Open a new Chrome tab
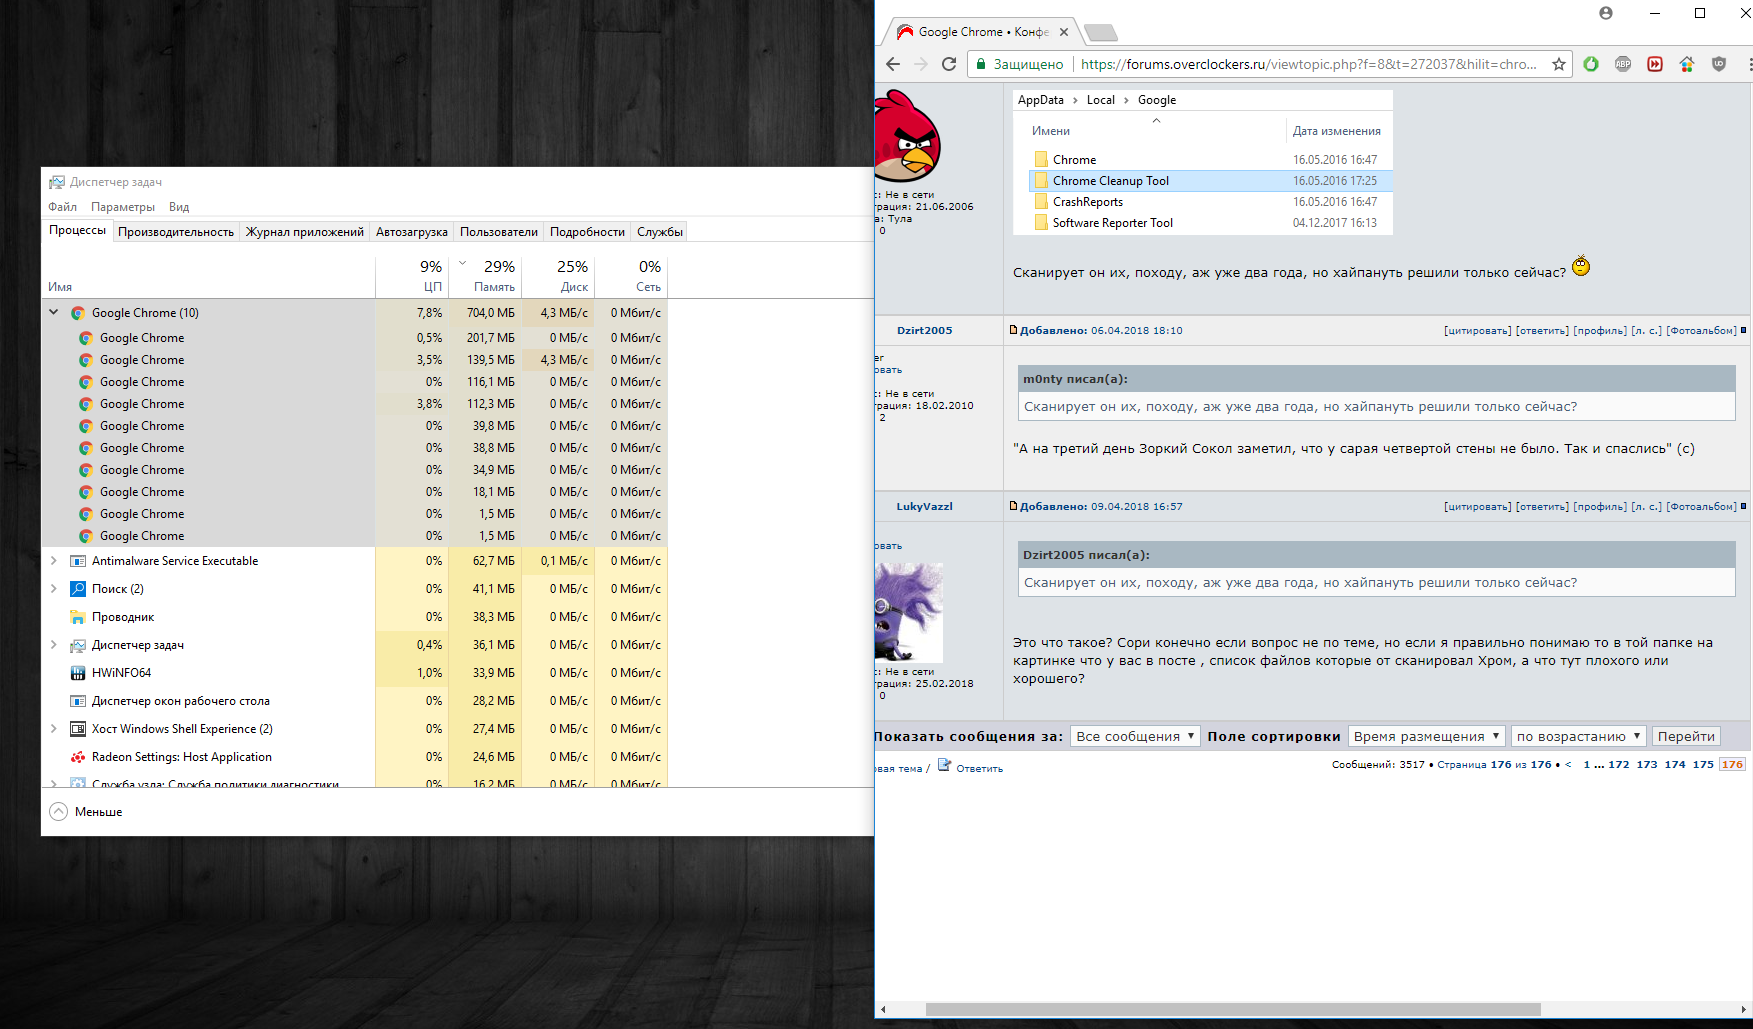The width and height of the screenshot is (1753, 1029). (1100, 32)
